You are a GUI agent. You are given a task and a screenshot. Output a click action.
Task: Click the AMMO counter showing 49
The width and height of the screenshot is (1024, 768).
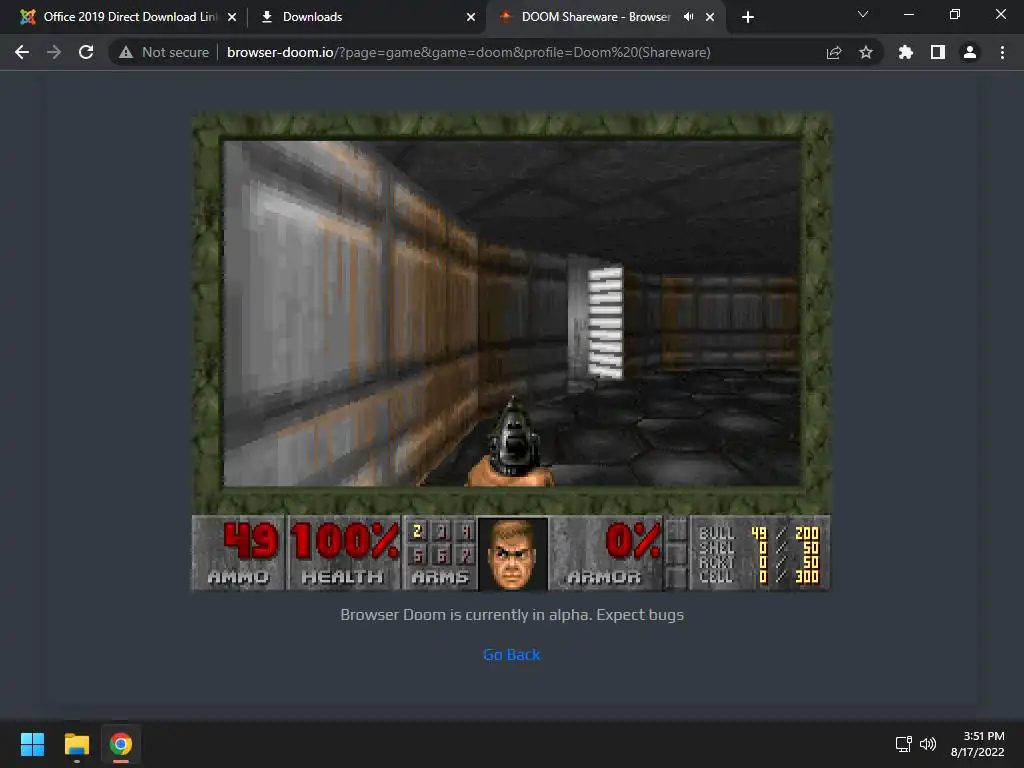pyautogui.click(x=239, y=553)
